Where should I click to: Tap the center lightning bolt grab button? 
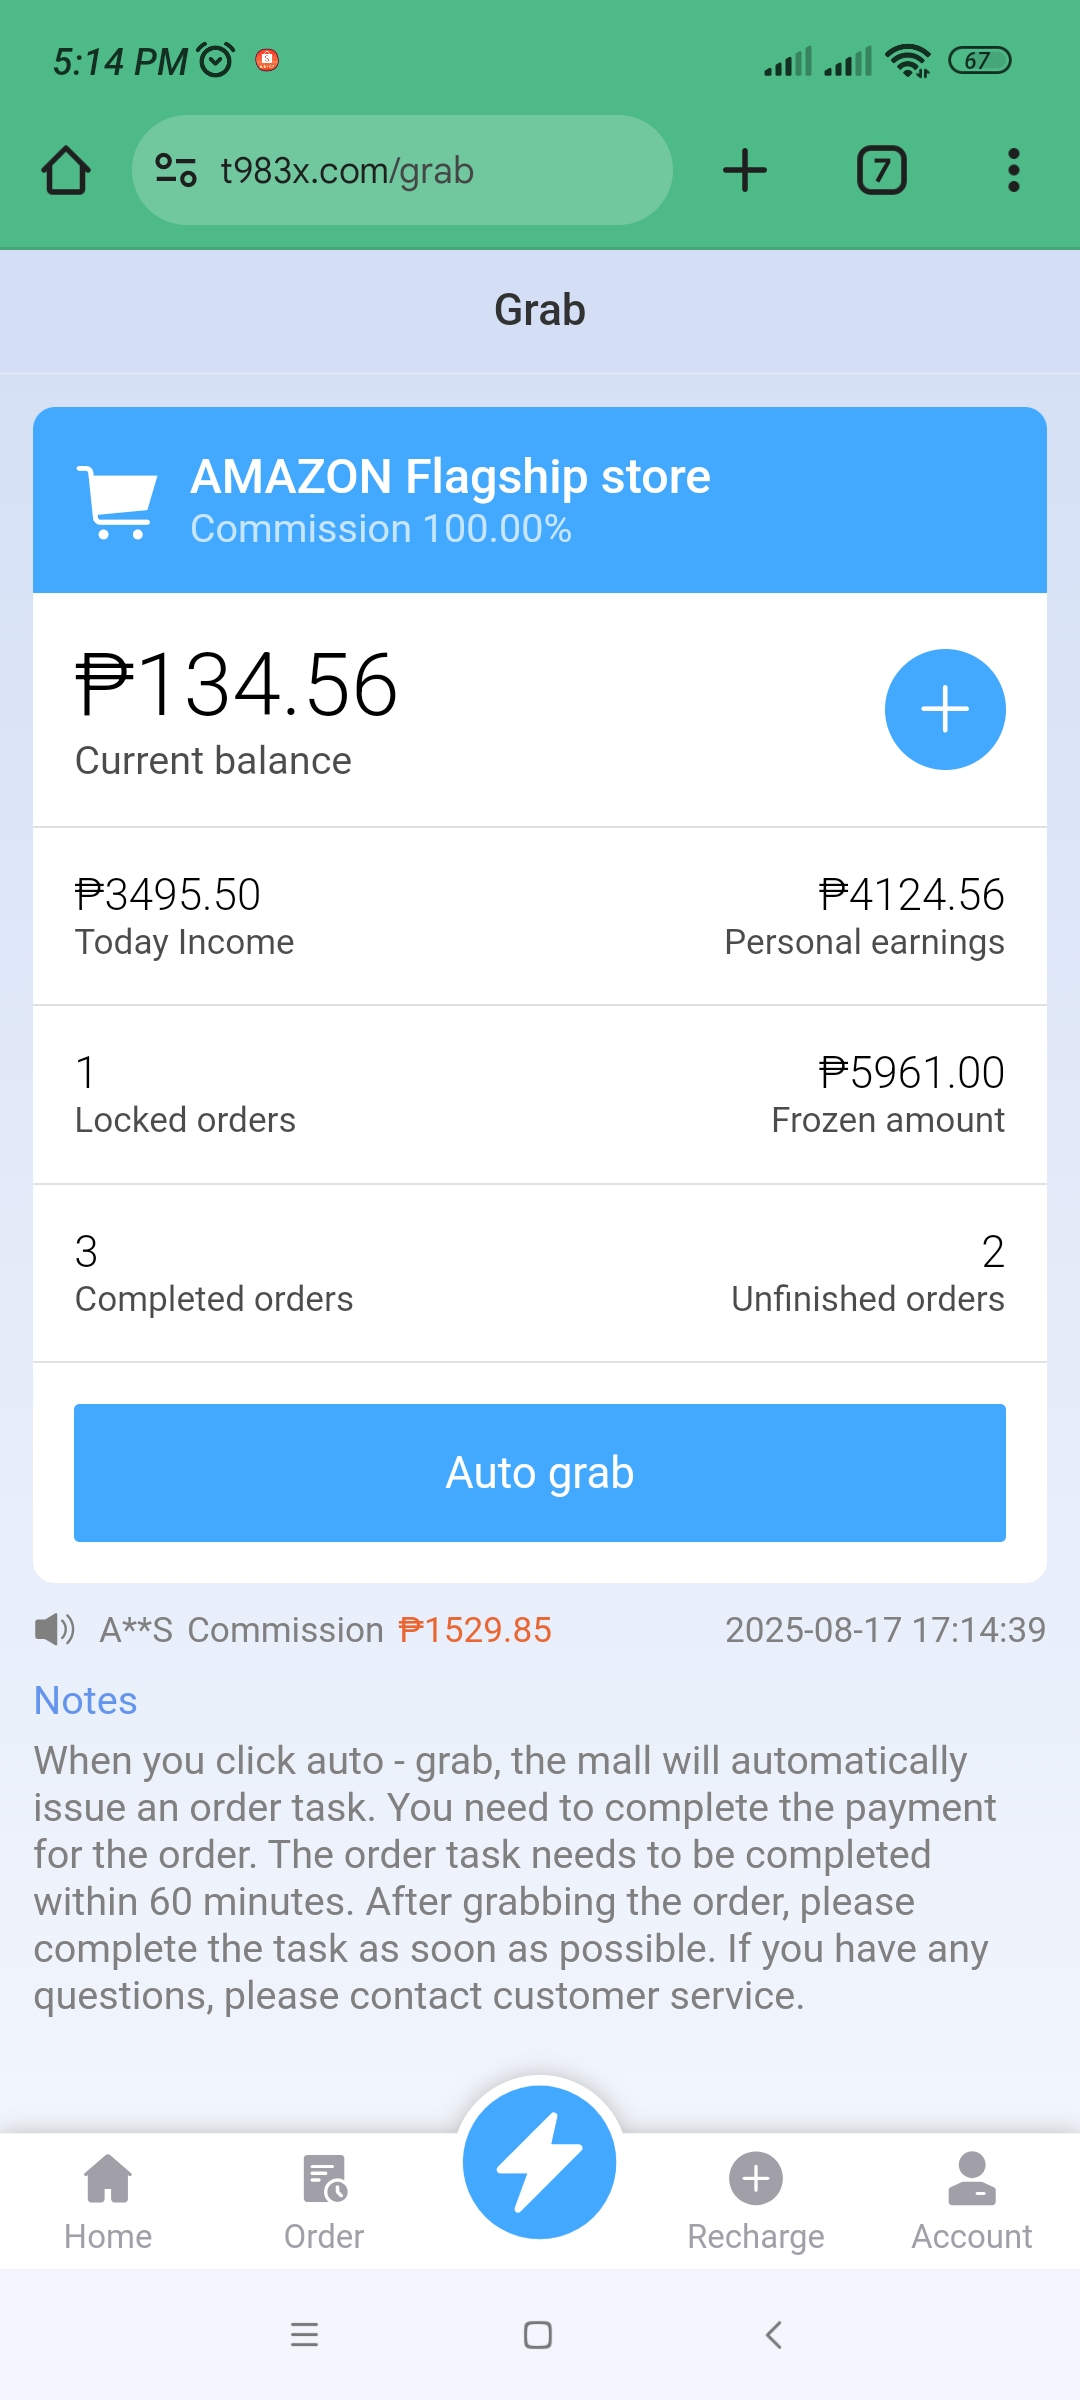click(540, 2162)
